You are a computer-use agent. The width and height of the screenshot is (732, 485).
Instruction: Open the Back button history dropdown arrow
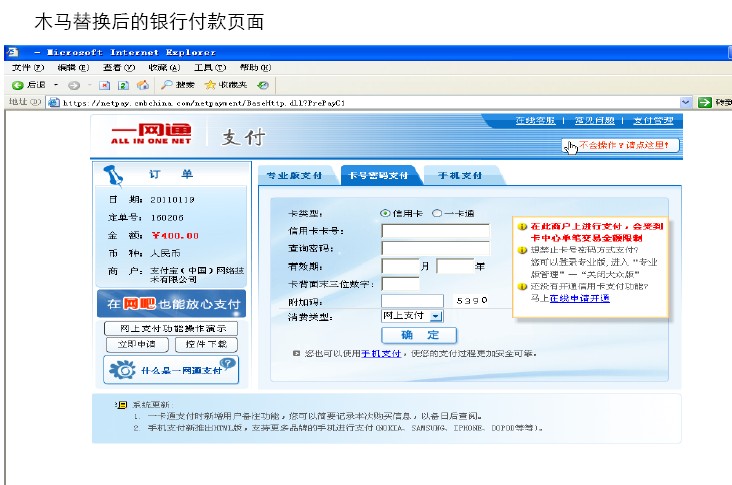tap(56, 85)
